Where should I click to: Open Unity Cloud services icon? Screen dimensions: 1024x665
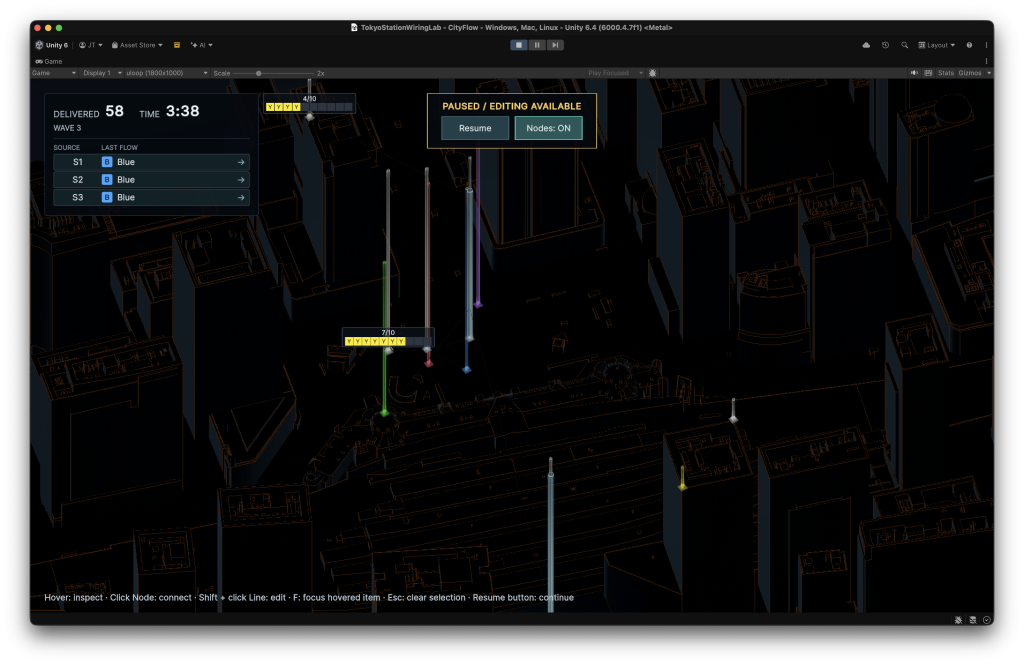(866, 45)
